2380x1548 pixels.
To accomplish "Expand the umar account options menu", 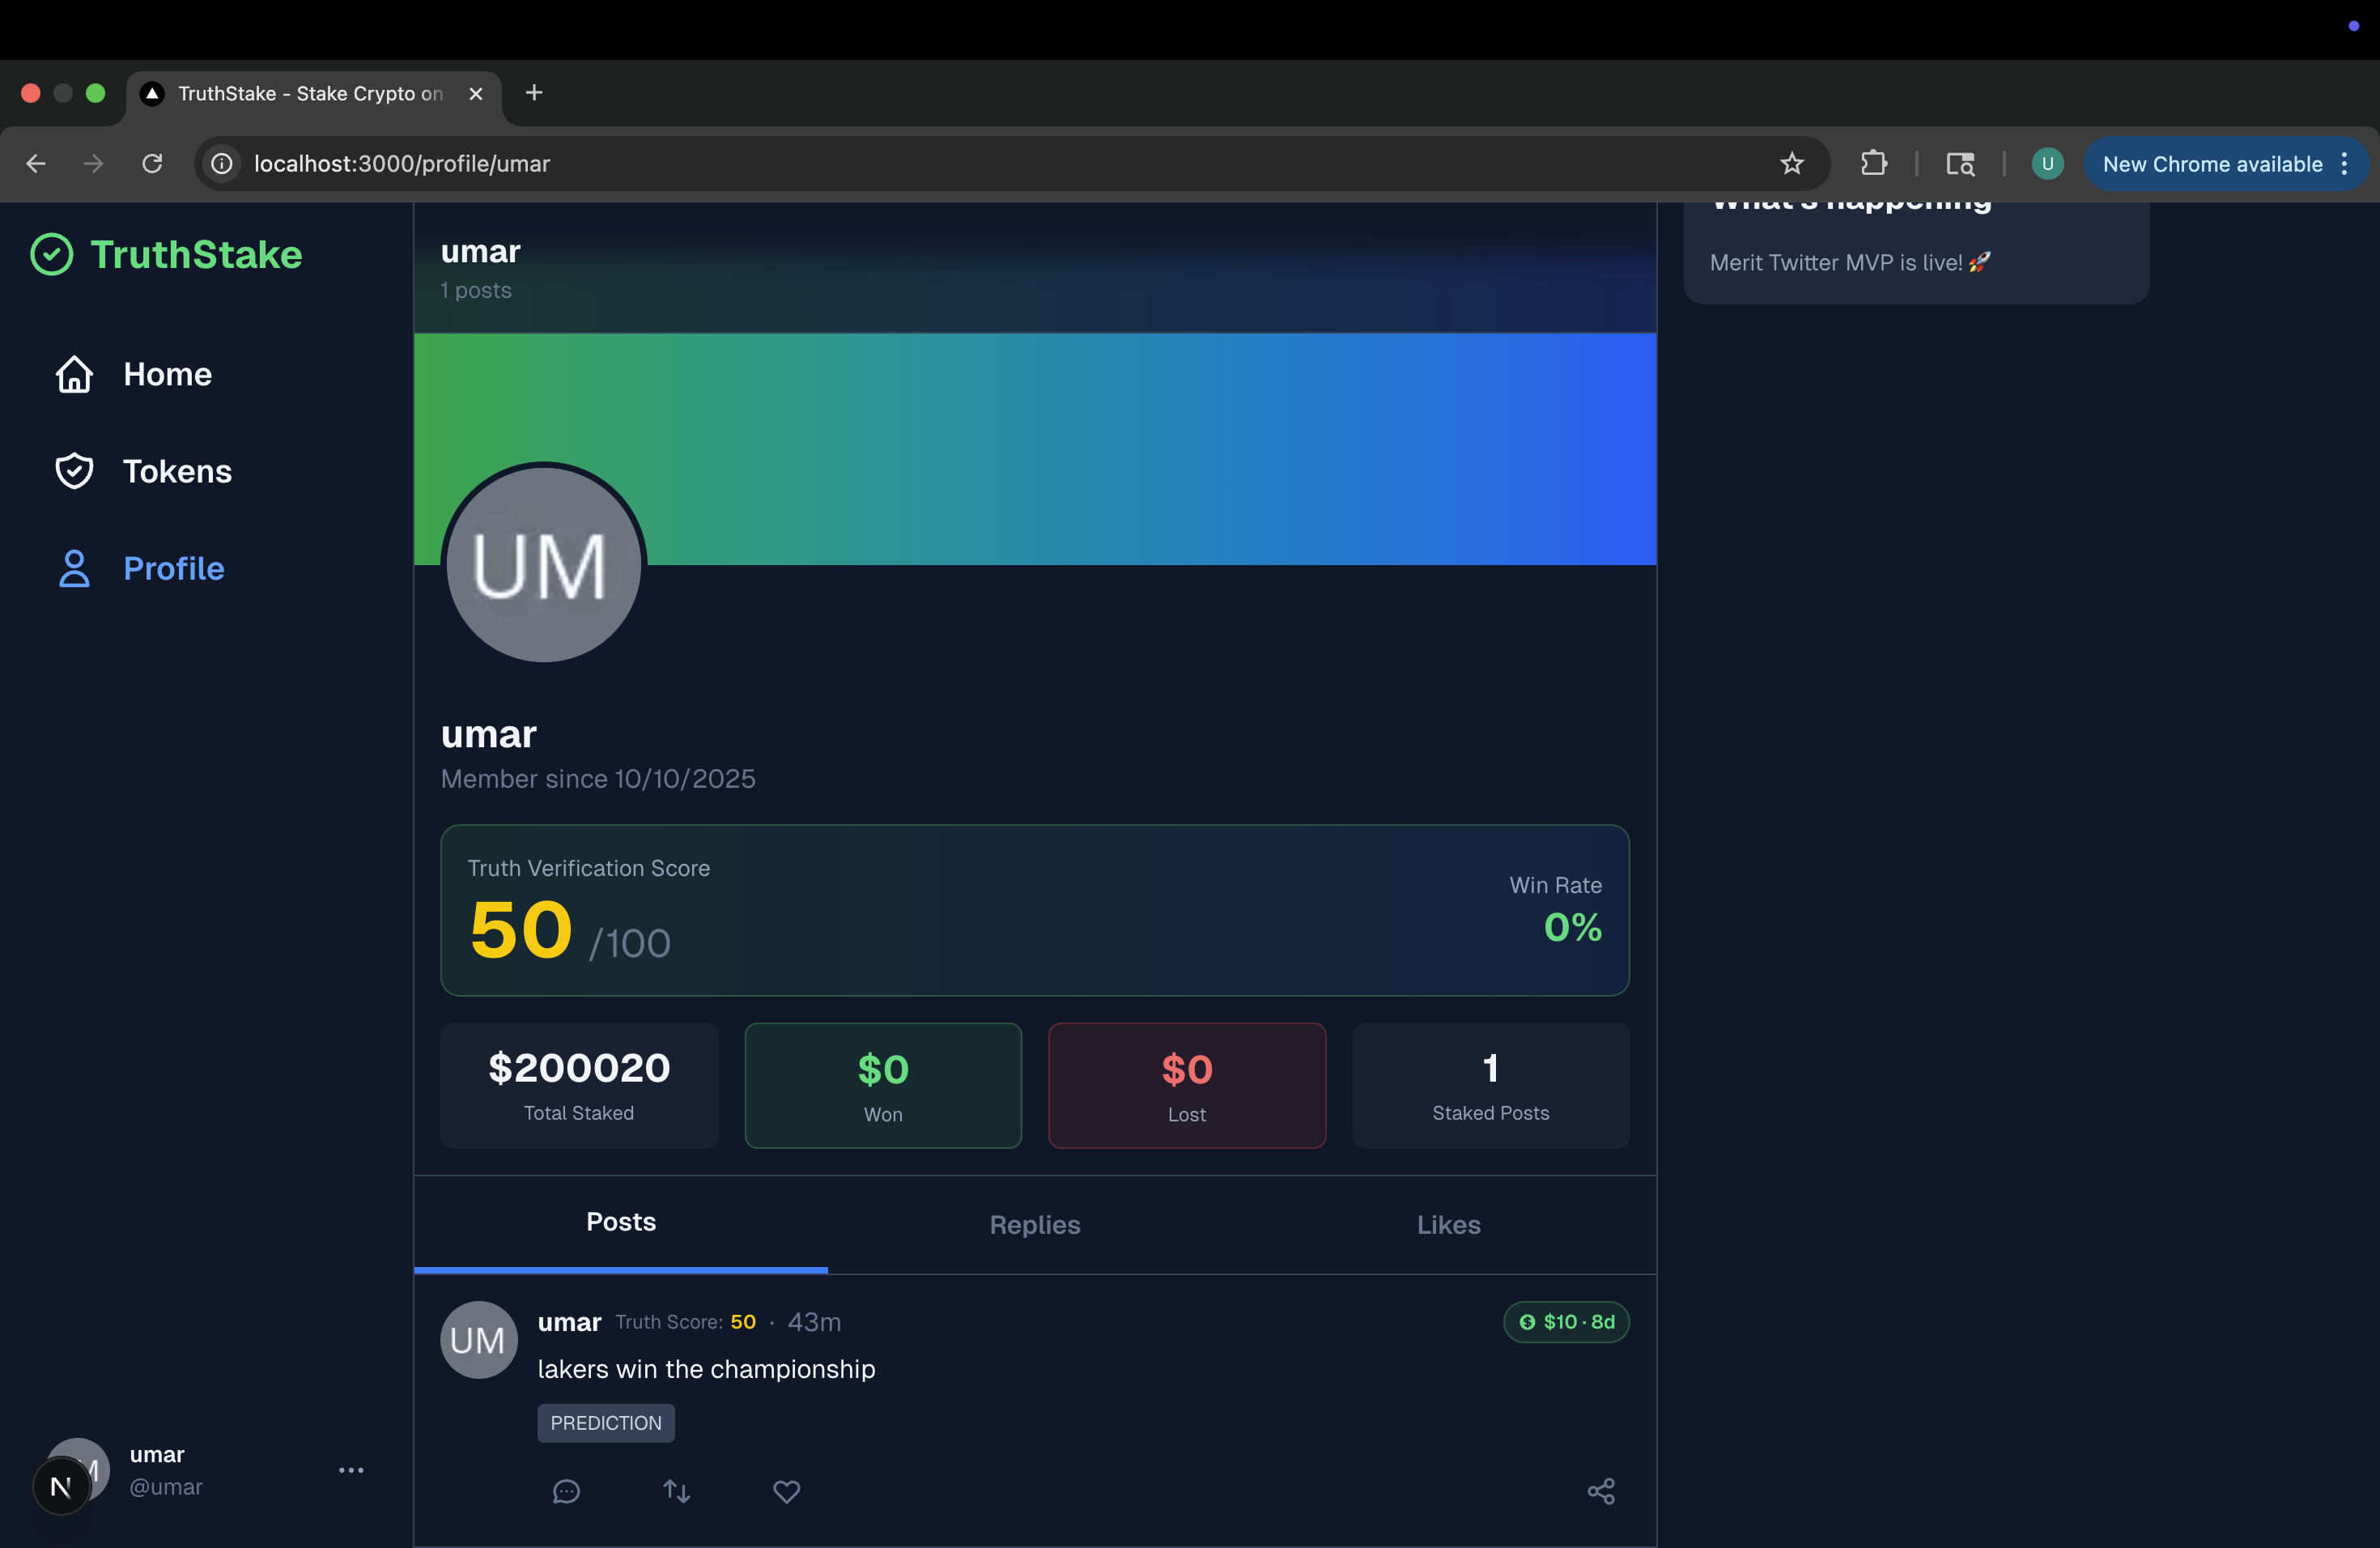I will pos(351,1469).
